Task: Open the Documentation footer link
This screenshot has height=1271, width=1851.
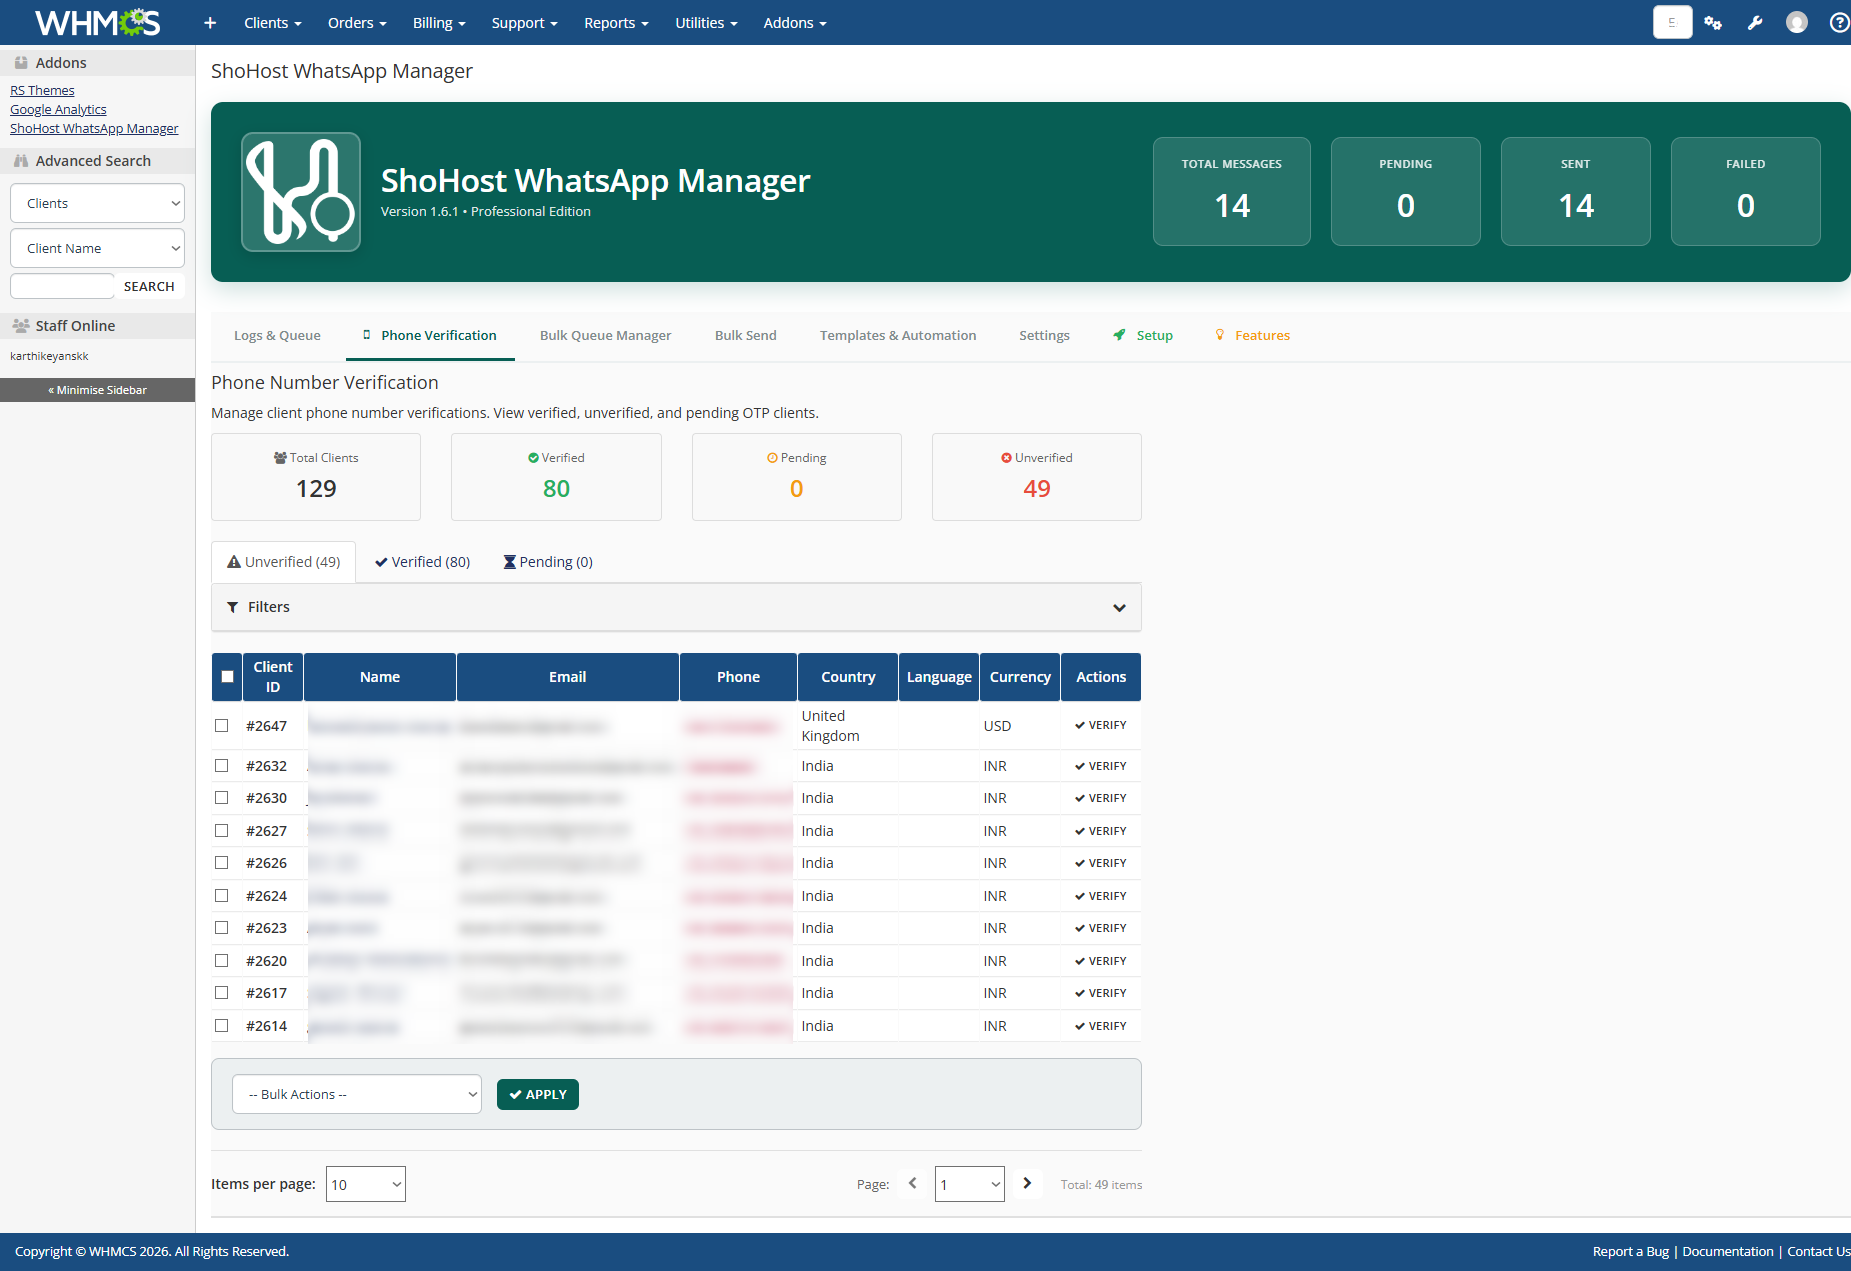Action: (x=1728, y=1251)
